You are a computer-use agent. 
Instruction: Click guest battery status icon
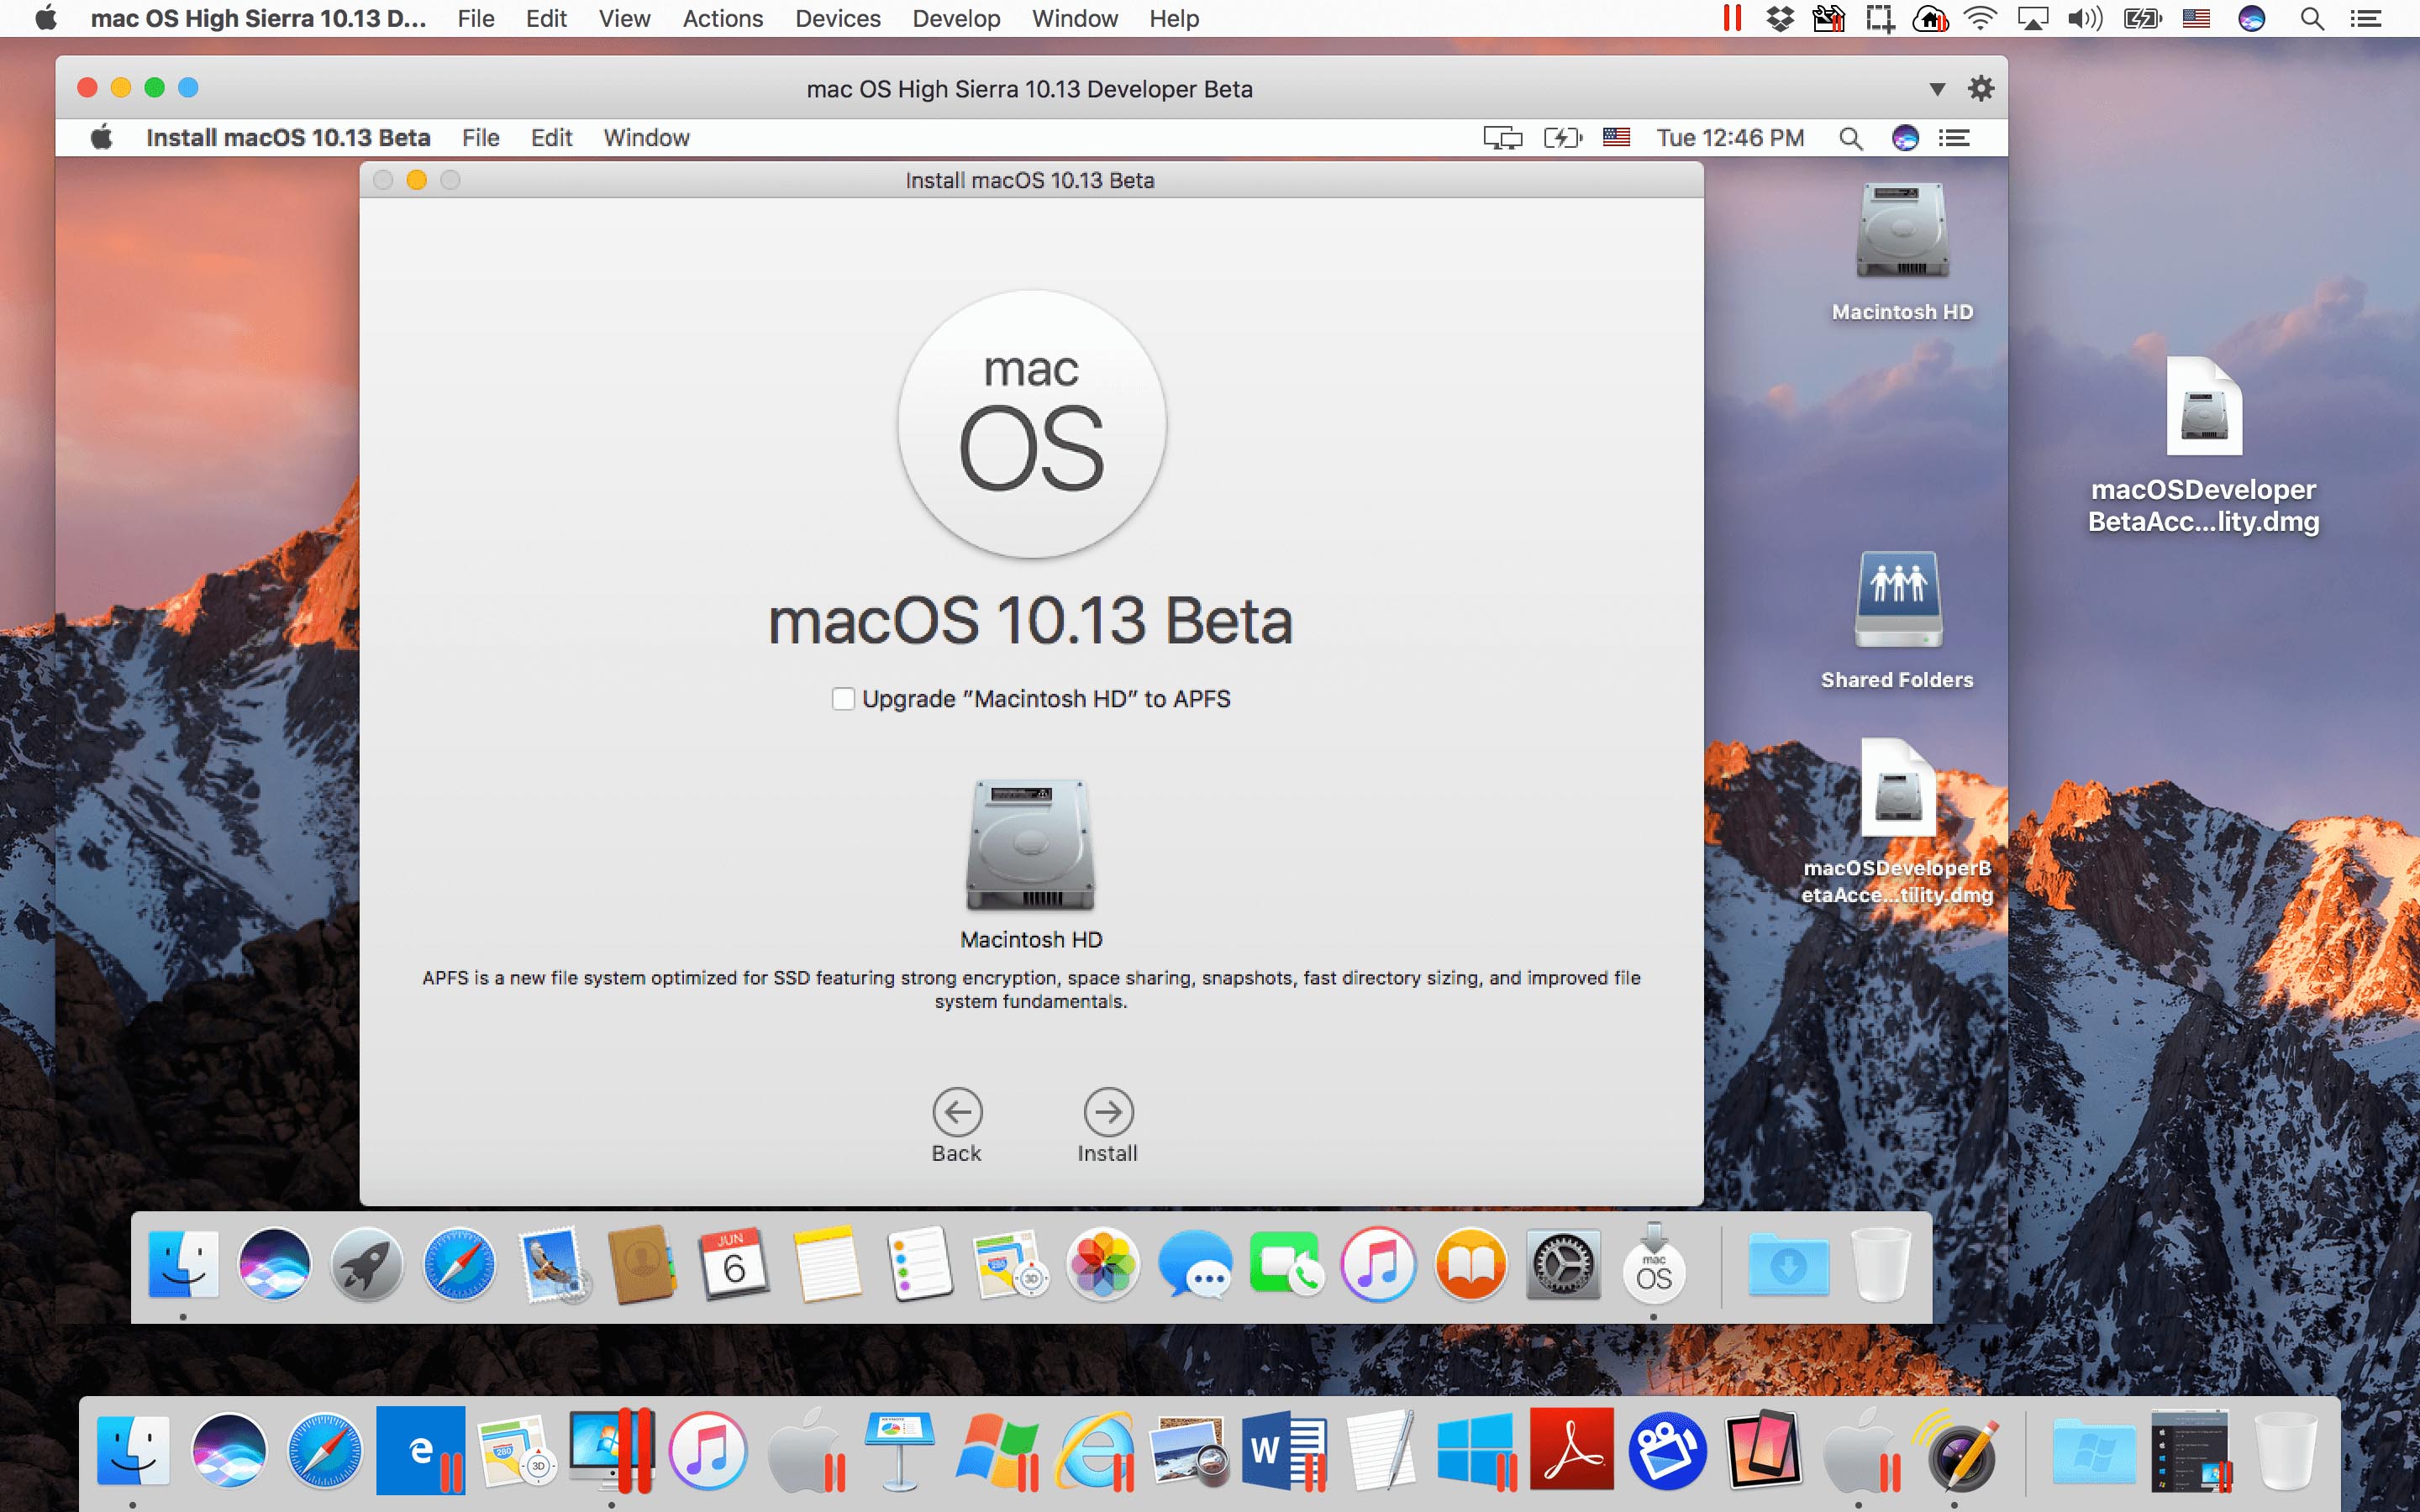1563,138
